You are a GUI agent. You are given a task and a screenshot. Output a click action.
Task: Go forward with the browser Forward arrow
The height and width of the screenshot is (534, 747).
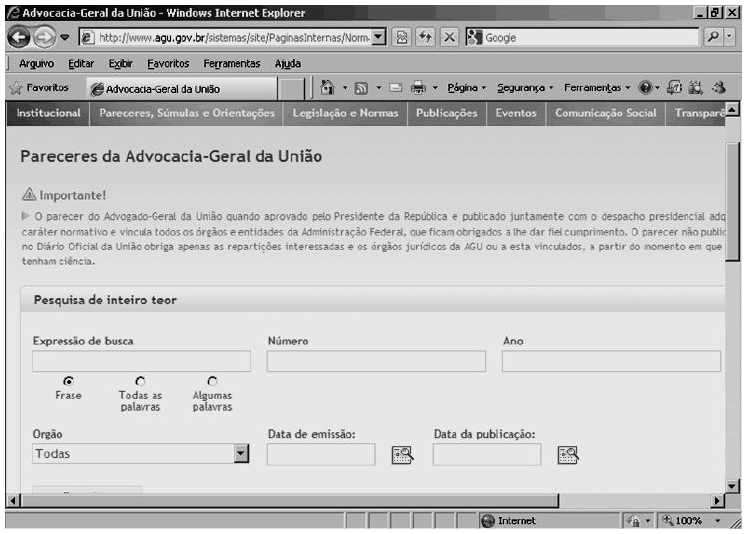pos(44,37)
